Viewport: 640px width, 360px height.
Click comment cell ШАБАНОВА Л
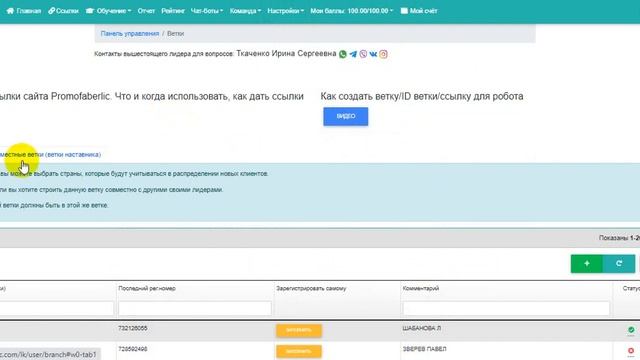pos(422,328)
